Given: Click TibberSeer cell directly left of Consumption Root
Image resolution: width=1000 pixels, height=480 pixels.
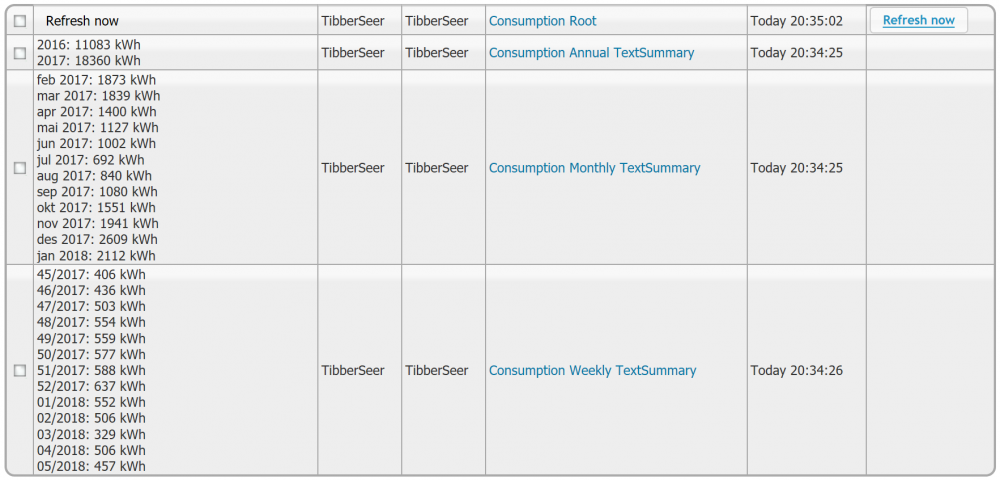Looking at the screenshot, I should 436,21.
